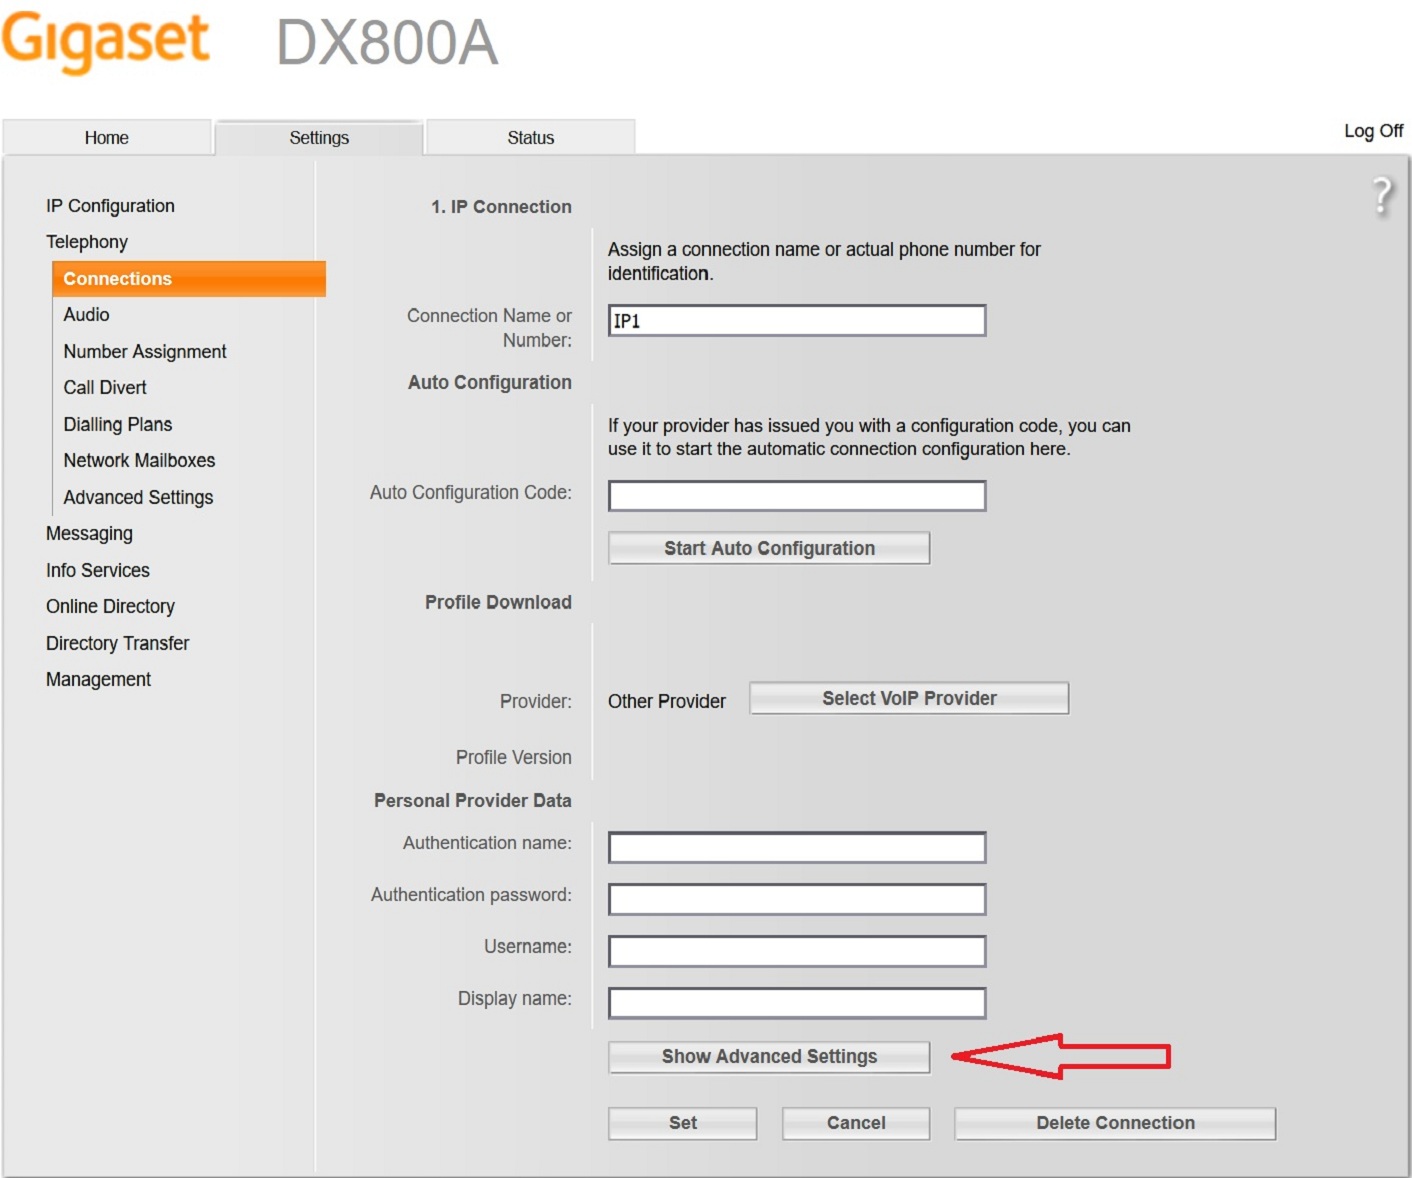Go to Call Divert settings

tap(105, 388)
